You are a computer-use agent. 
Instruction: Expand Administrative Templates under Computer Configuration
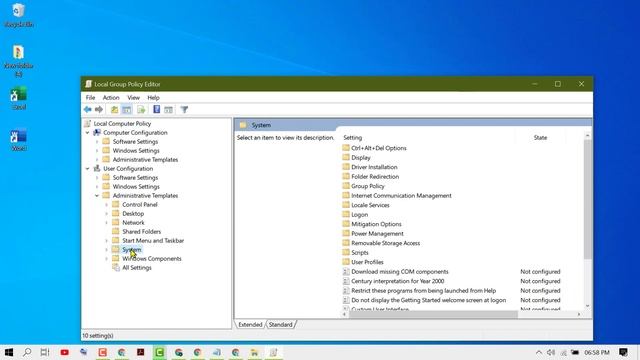[97, 160]
